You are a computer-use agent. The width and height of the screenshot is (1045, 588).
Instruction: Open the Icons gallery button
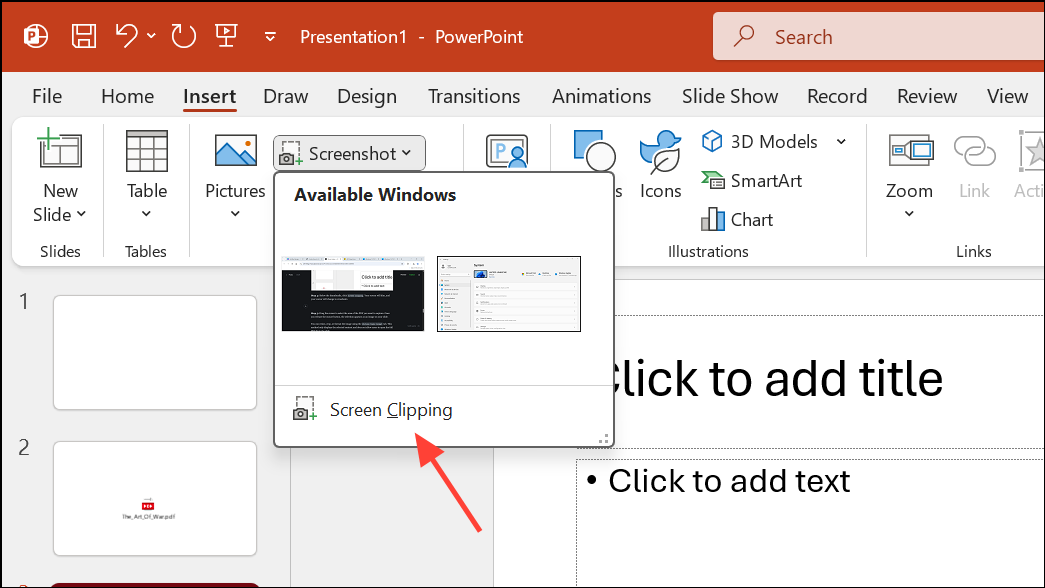[x=660, y=166]
